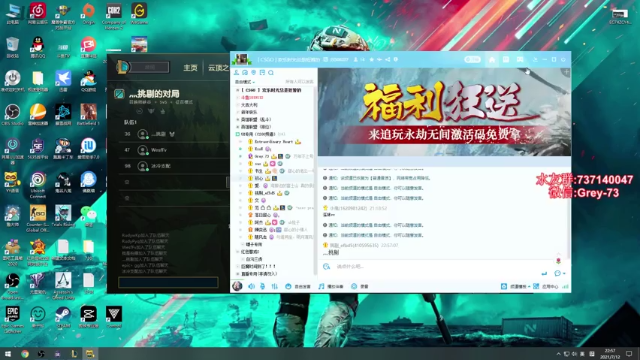This screenshot has width=640, height=360.
Task: Click the star favorite icon in YY title bar
Action: [371, 60]
